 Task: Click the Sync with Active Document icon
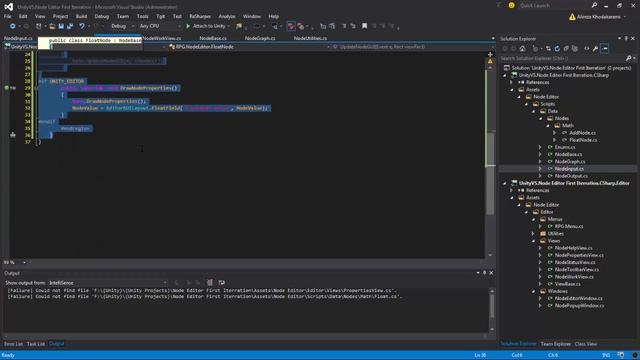pyautogui.click(x=548, y=49)
